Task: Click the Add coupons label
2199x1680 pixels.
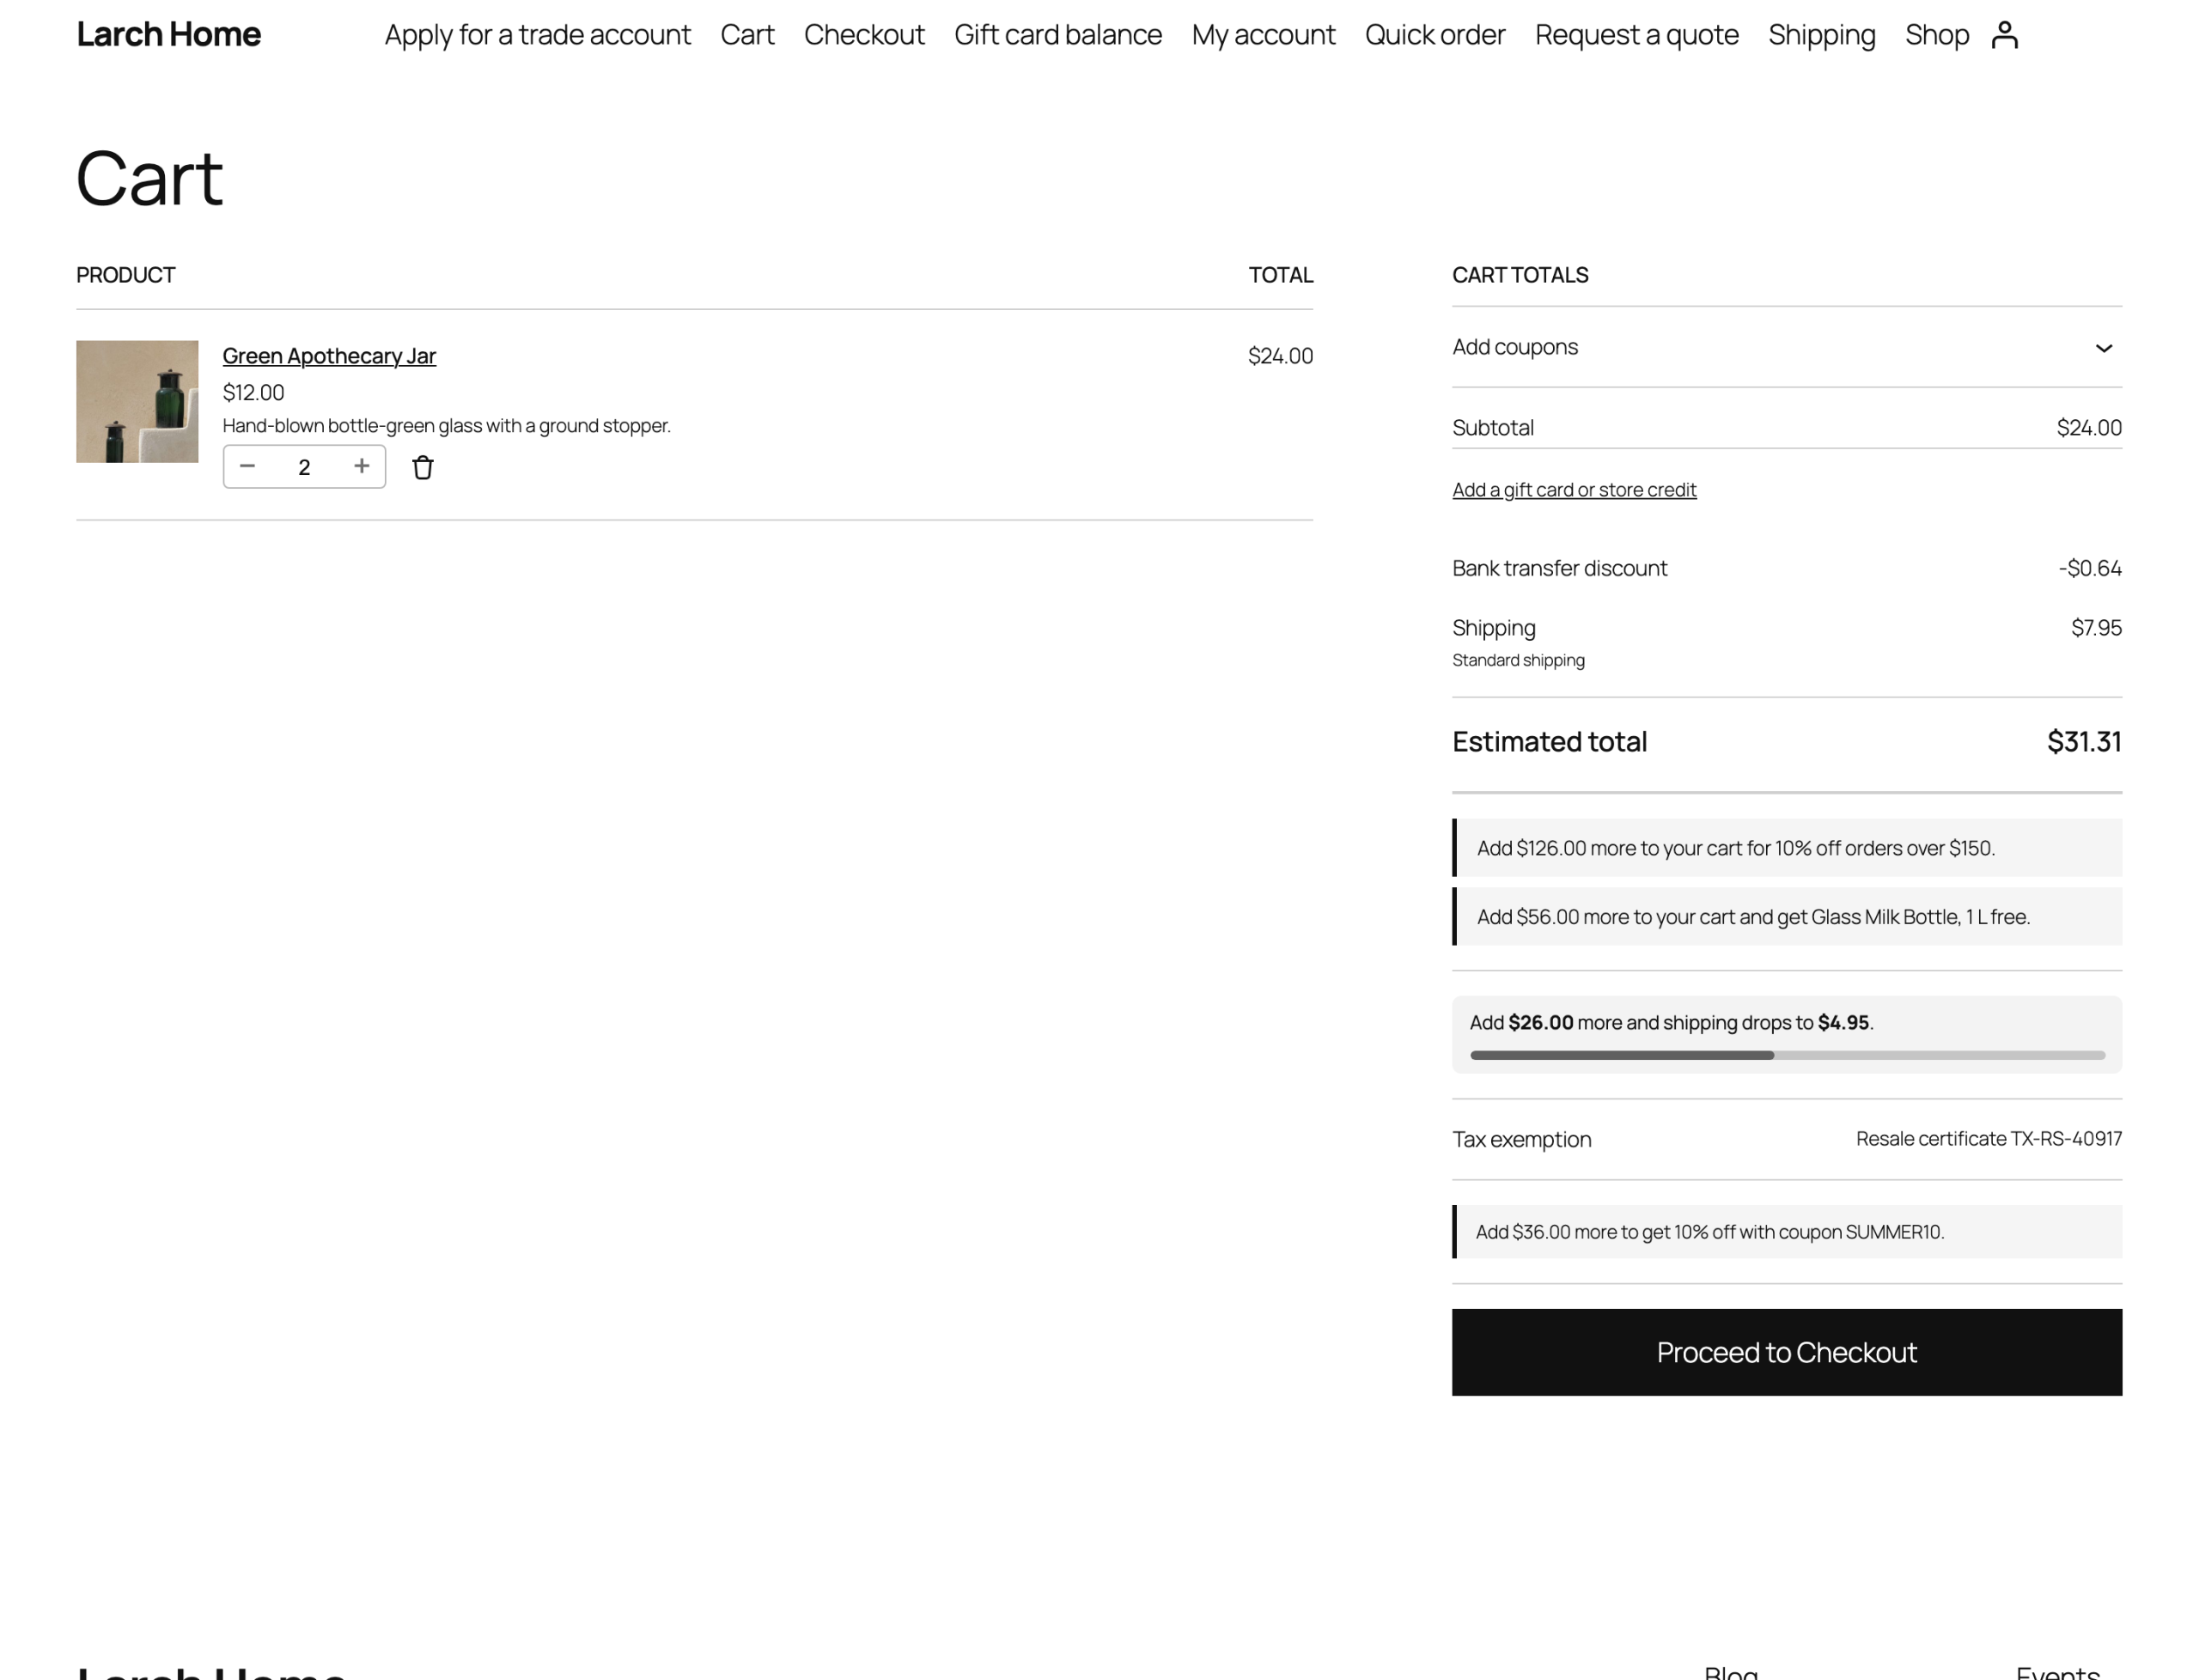Action: point(1515,347)
